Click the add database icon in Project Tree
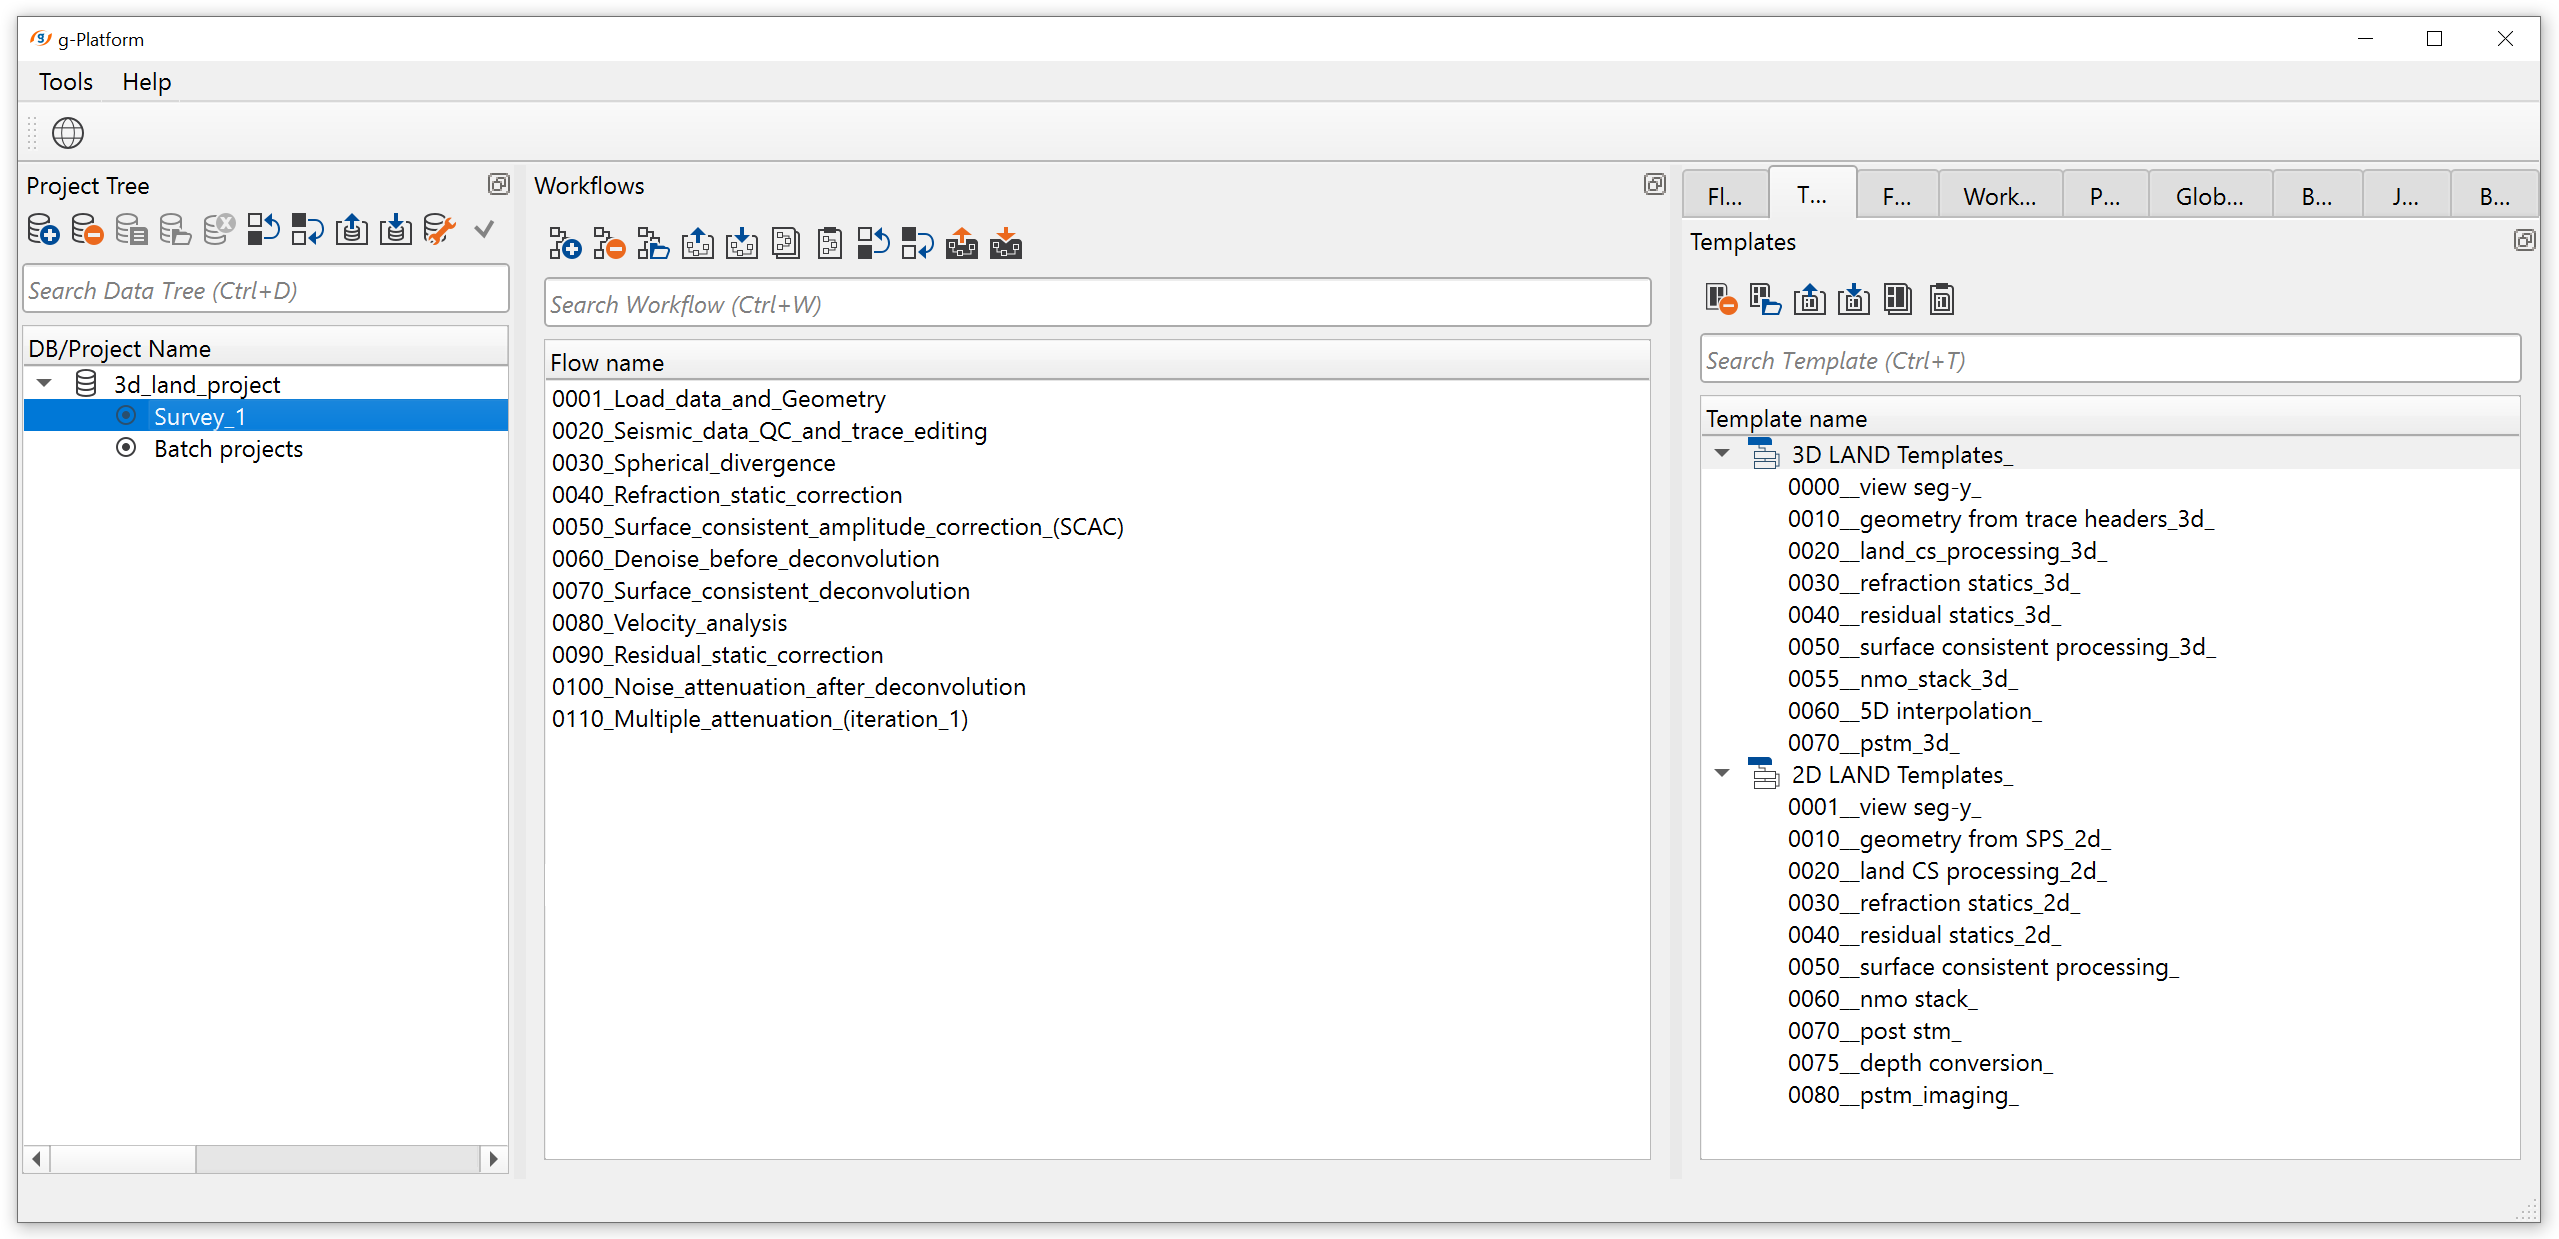 pyautogui.click(x=43, y=230)
